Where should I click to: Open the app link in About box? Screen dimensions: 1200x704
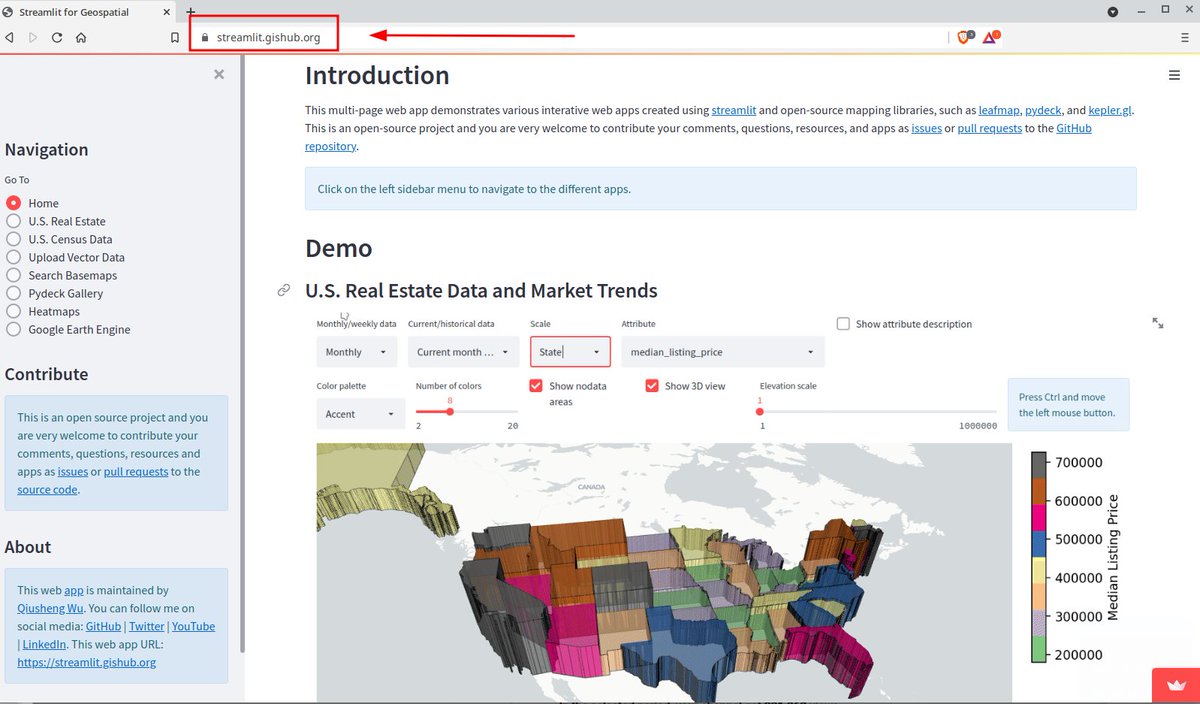click(x=73, y=590)
